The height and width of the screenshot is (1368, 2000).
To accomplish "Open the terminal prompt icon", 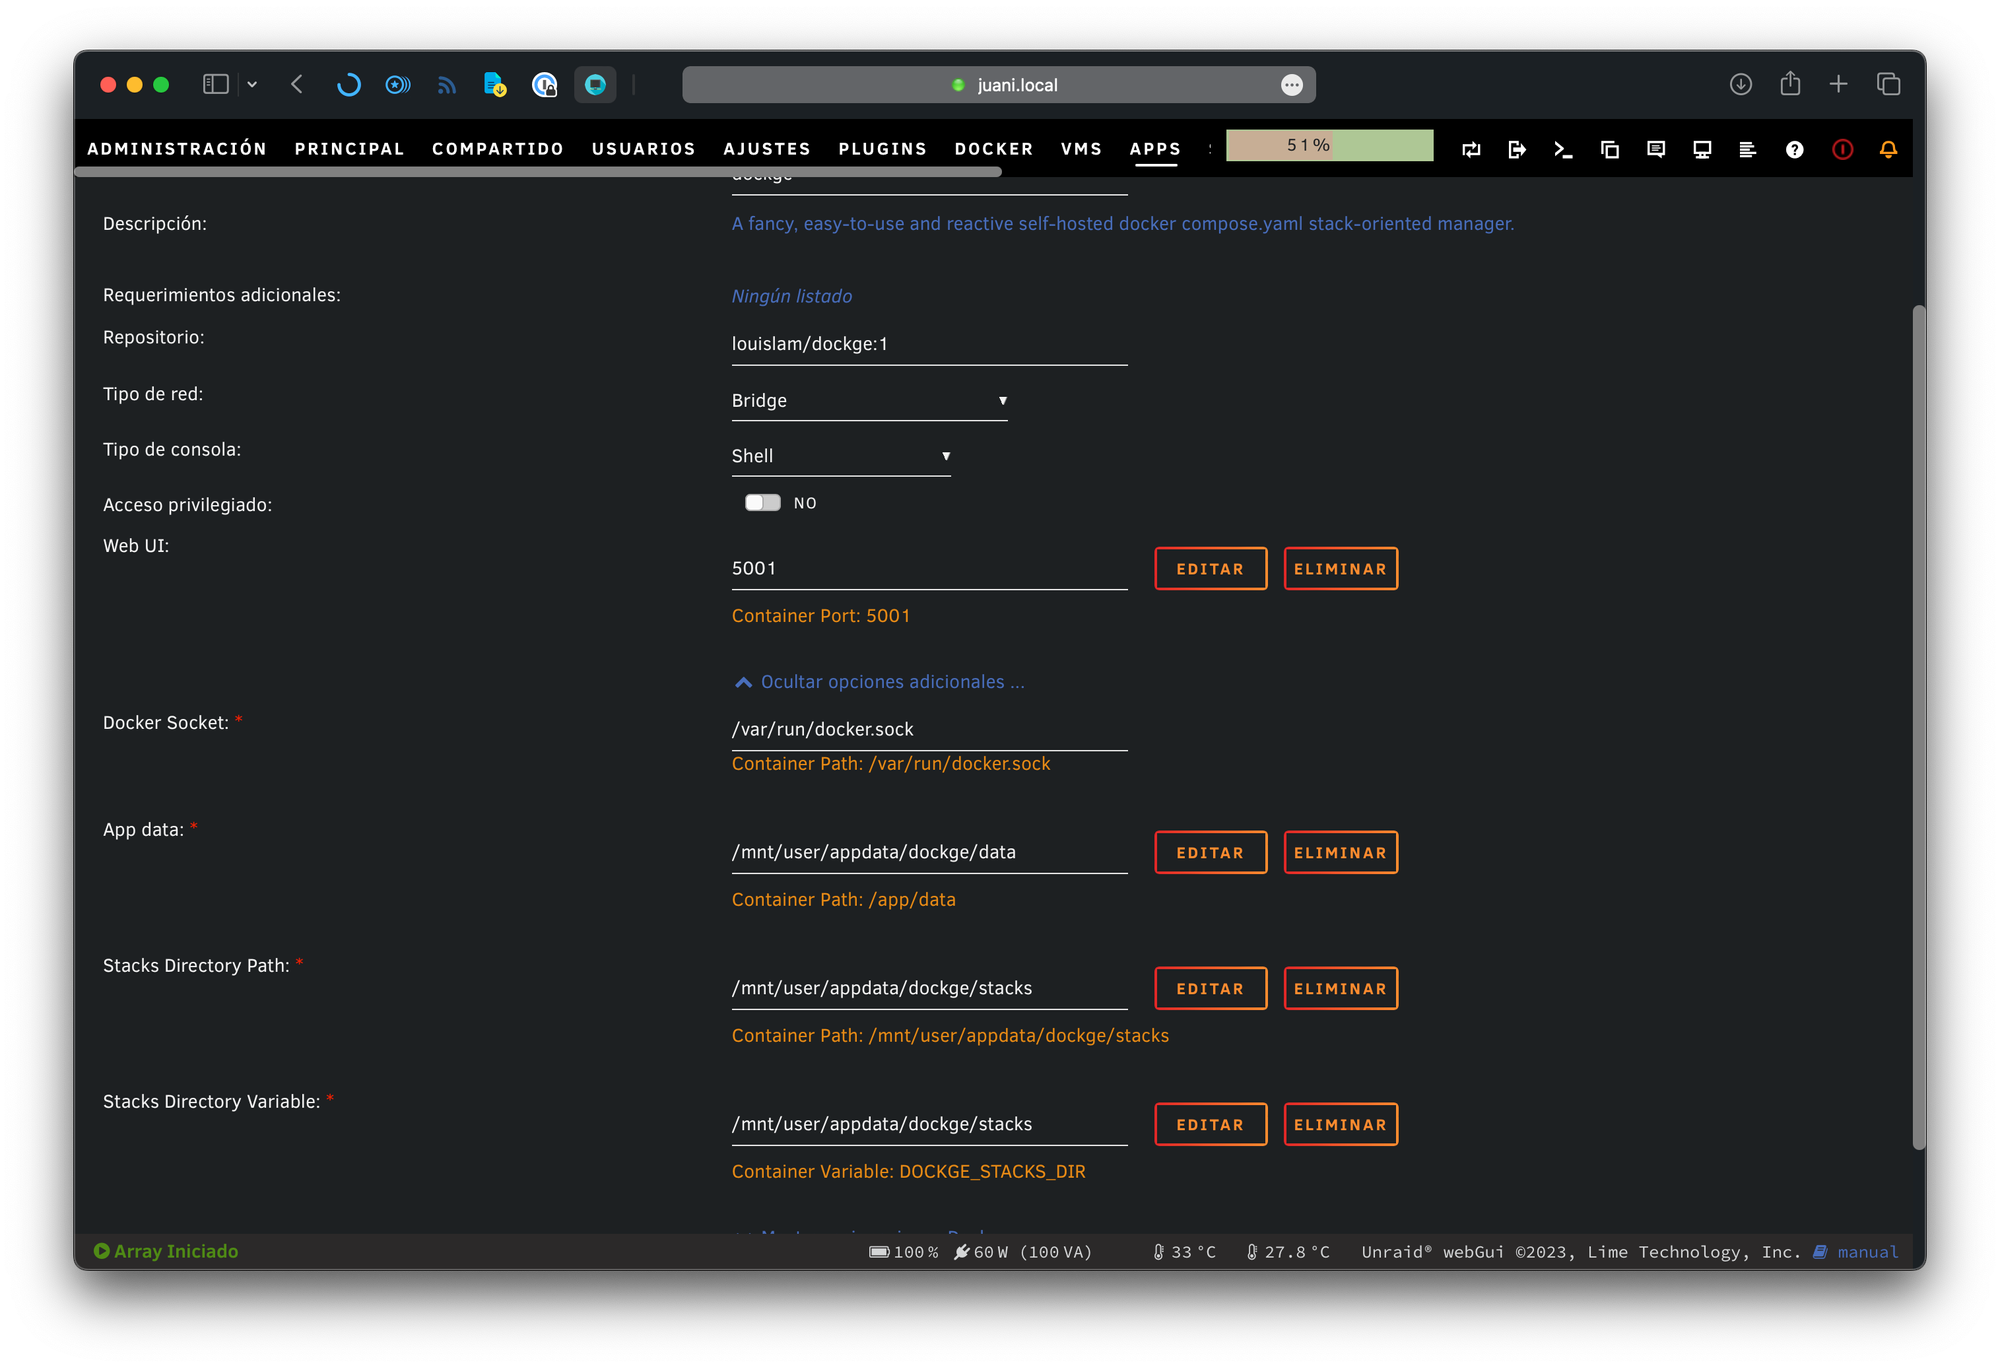I will pyautogui.click(x=1563, y=150).
